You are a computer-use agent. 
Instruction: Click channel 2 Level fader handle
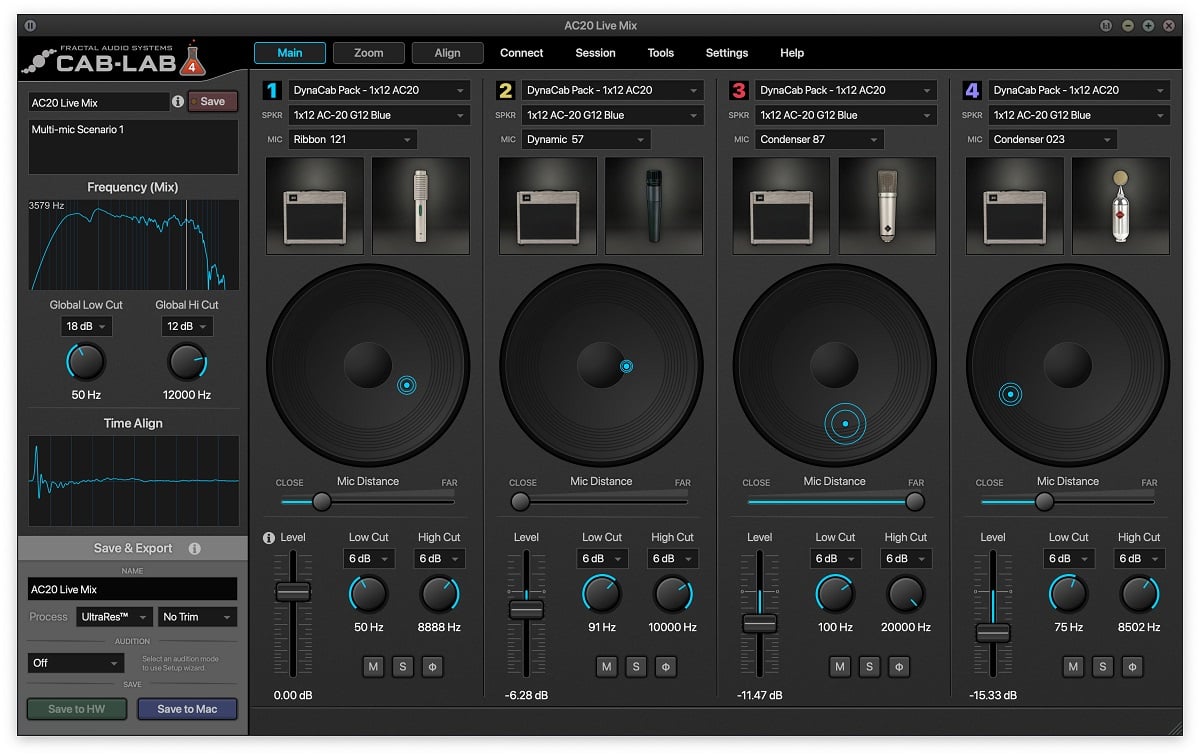(526, 609)
